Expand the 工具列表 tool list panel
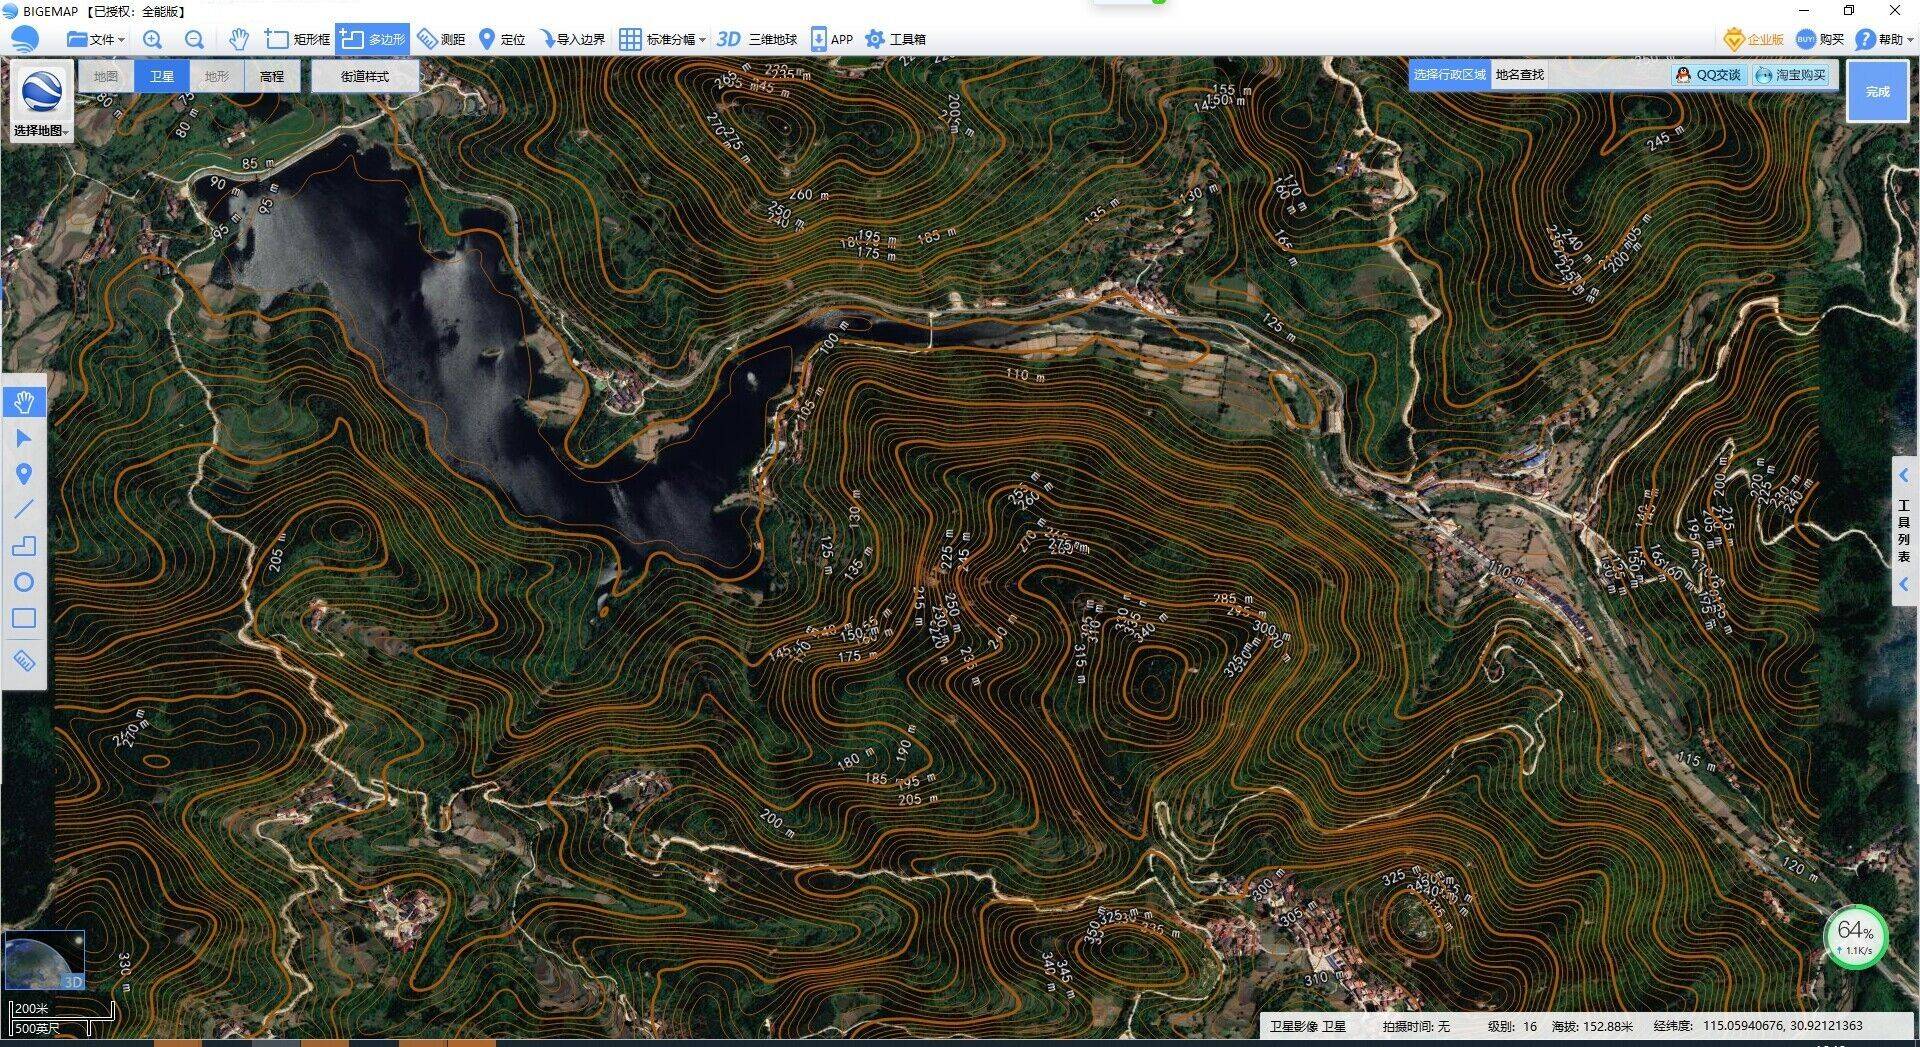 [x=1904, y=530]
